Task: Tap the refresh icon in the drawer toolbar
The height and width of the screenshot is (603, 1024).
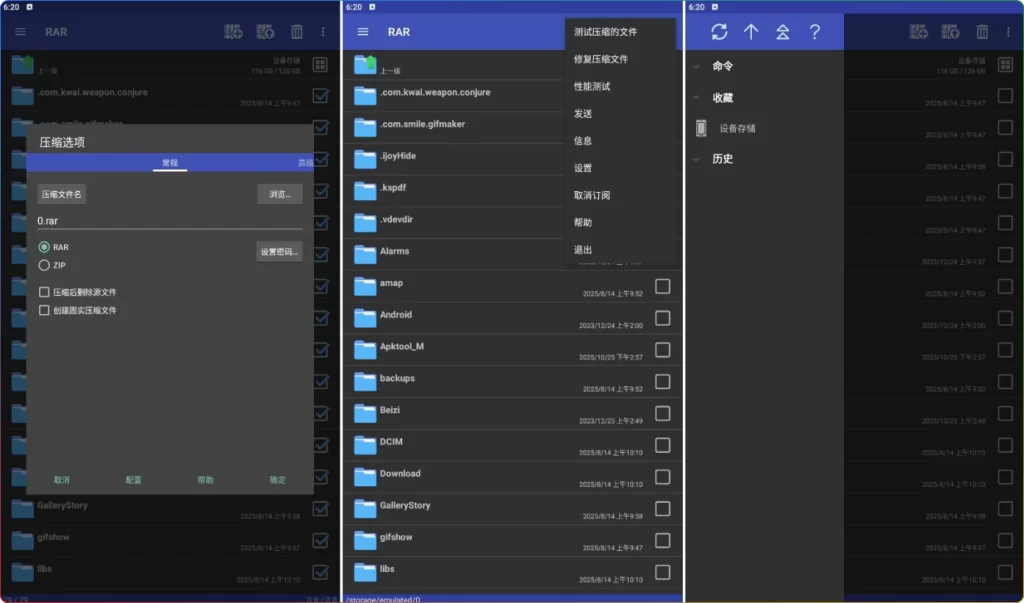Action: [720, 32]
